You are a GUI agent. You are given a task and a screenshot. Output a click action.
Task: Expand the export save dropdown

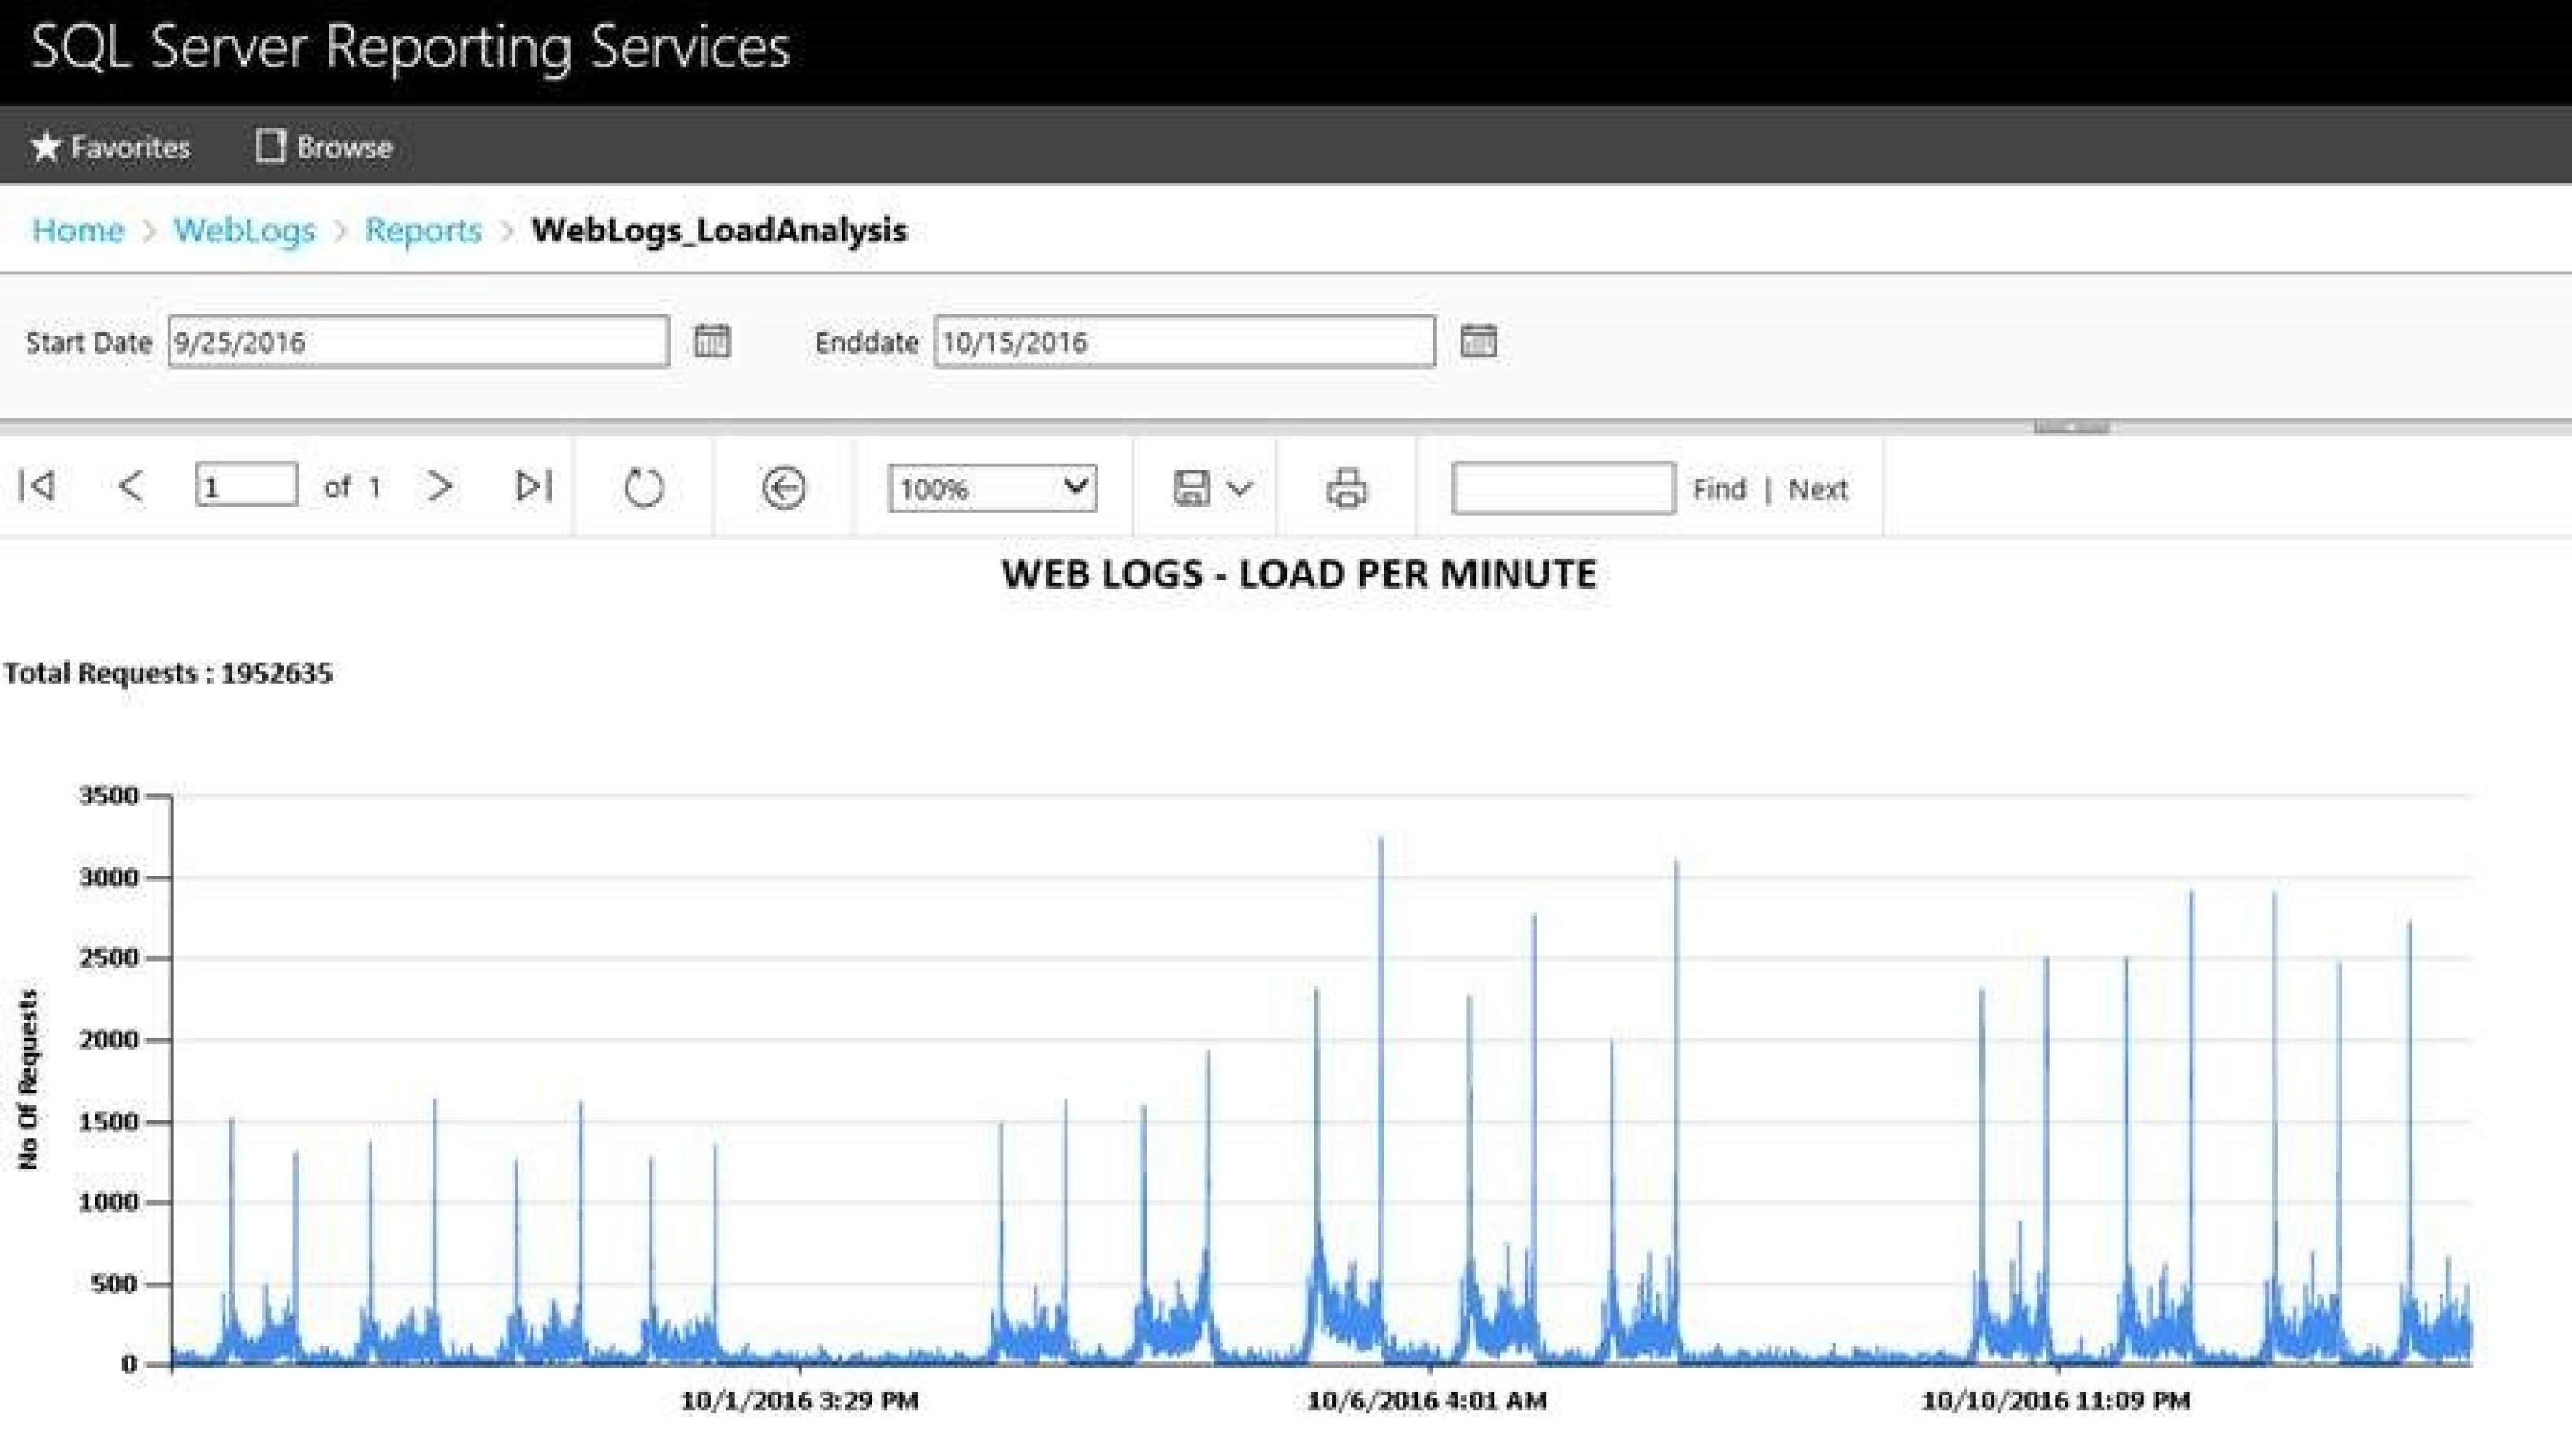click(x=1211, y=488)
